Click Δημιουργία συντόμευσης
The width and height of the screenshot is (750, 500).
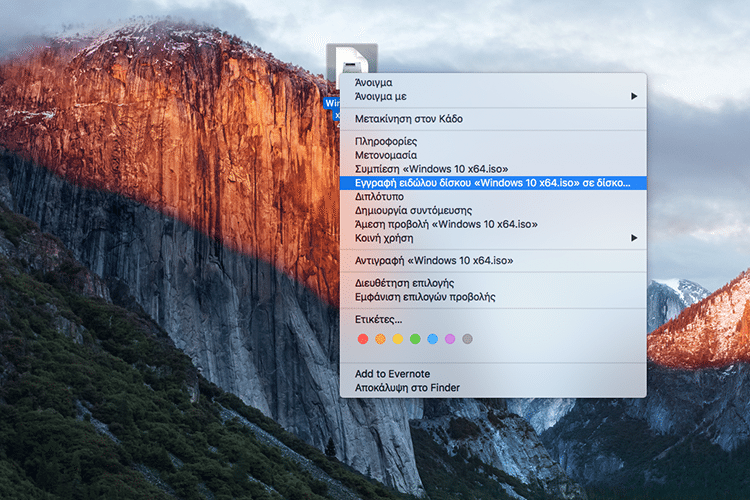(493, 211)
